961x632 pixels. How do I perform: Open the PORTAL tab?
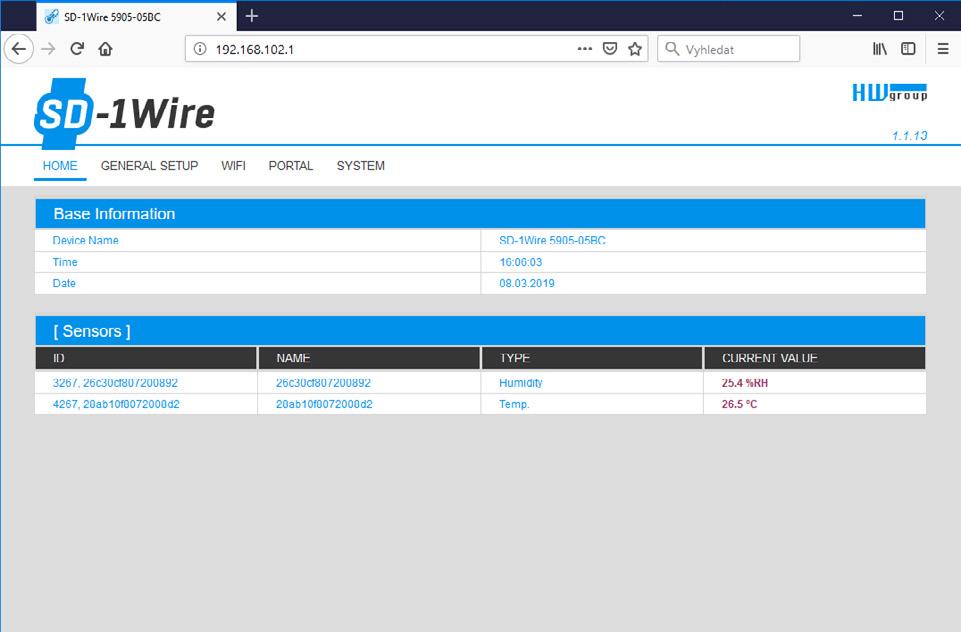point(291,166)
